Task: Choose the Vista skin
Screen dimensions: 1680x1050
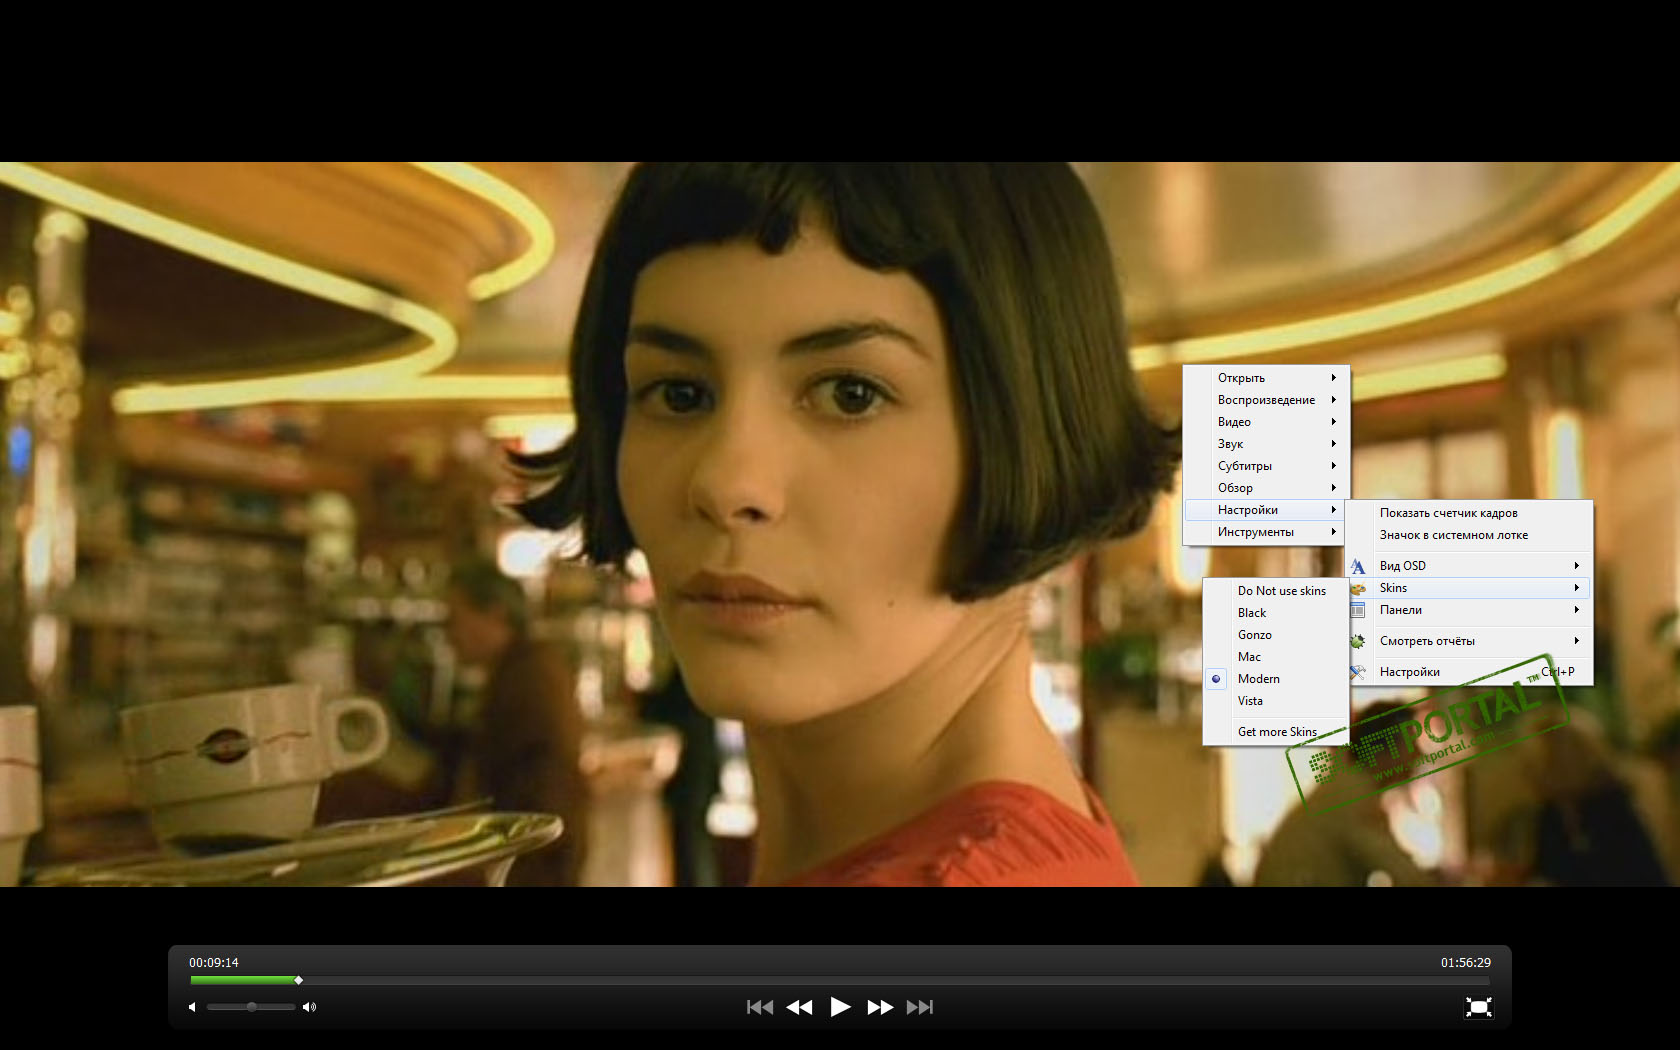Action: pos(1276,701)
